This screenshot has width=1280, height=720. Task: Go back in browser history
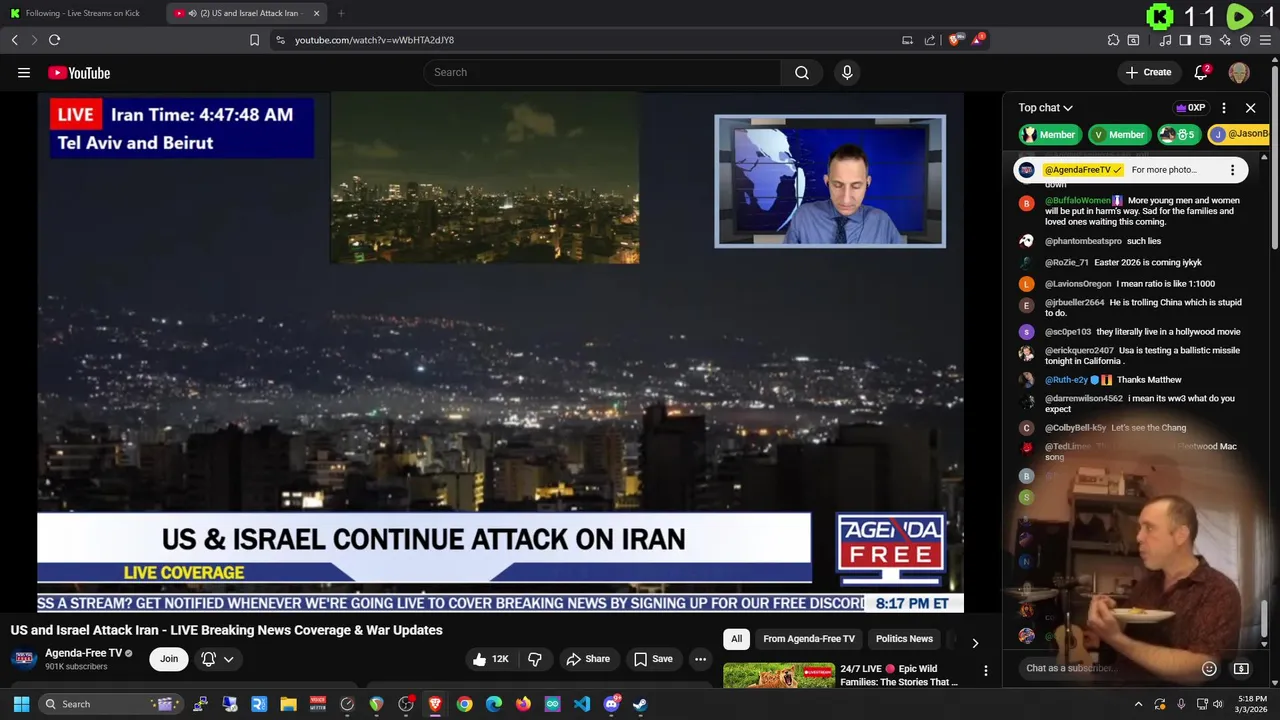14,40
